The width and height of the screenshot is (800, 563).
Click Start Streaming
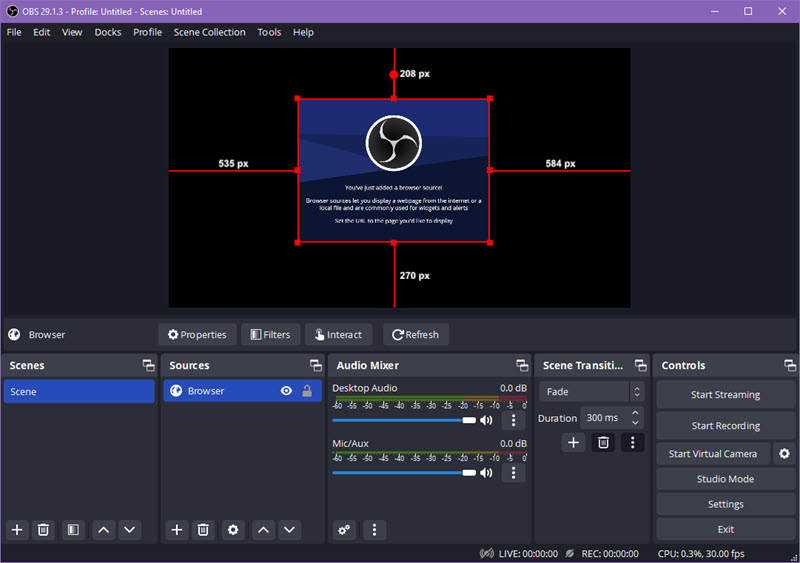click(x=725, y=395)
